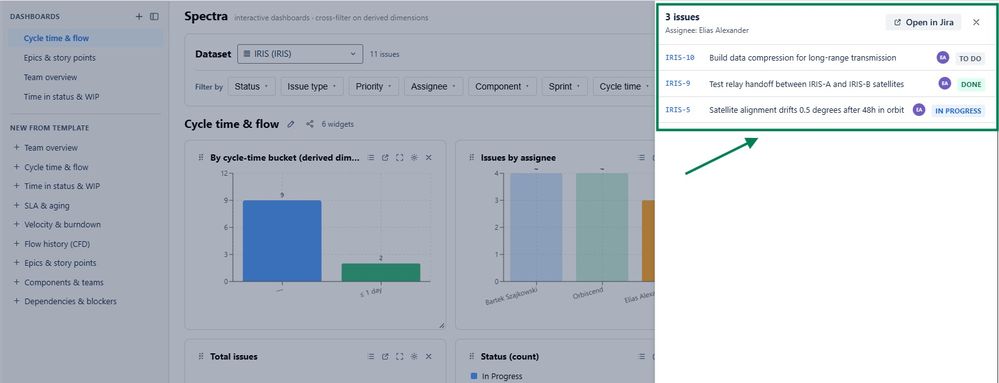This screenshot has width=999, height=383.
Task: Open cycle-time bucket widget in new window
Action: (385, 157)
